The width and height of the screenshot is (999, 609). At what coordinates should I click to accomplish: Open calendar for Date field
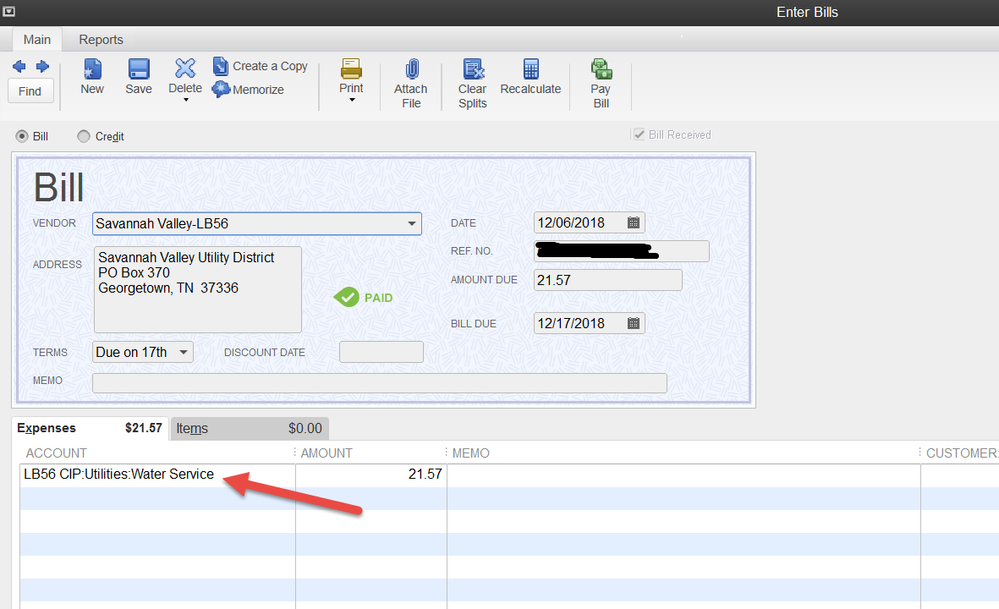coord(633,222)
